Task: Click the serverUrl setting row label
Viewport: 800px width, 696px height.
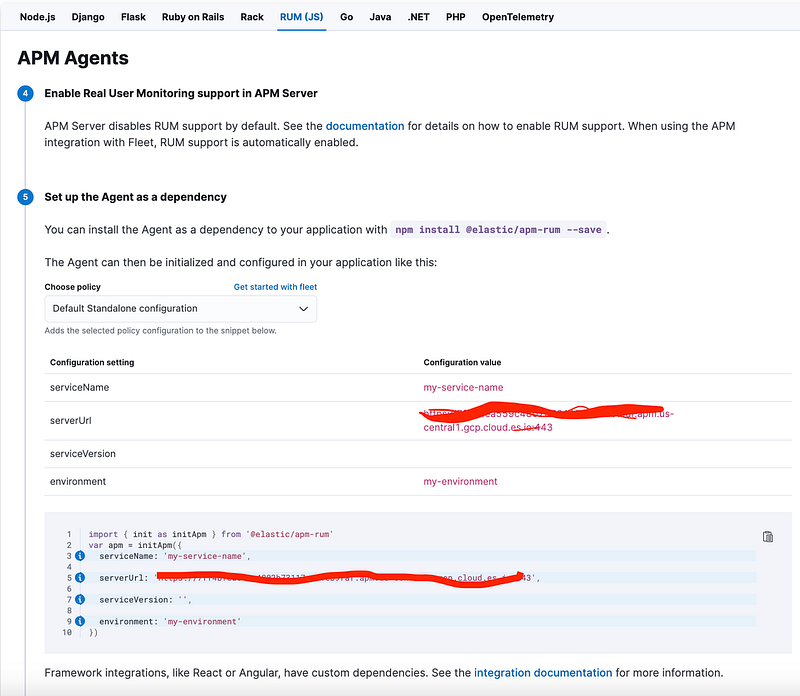Action: pyautogui.click(x=70, y=420)
